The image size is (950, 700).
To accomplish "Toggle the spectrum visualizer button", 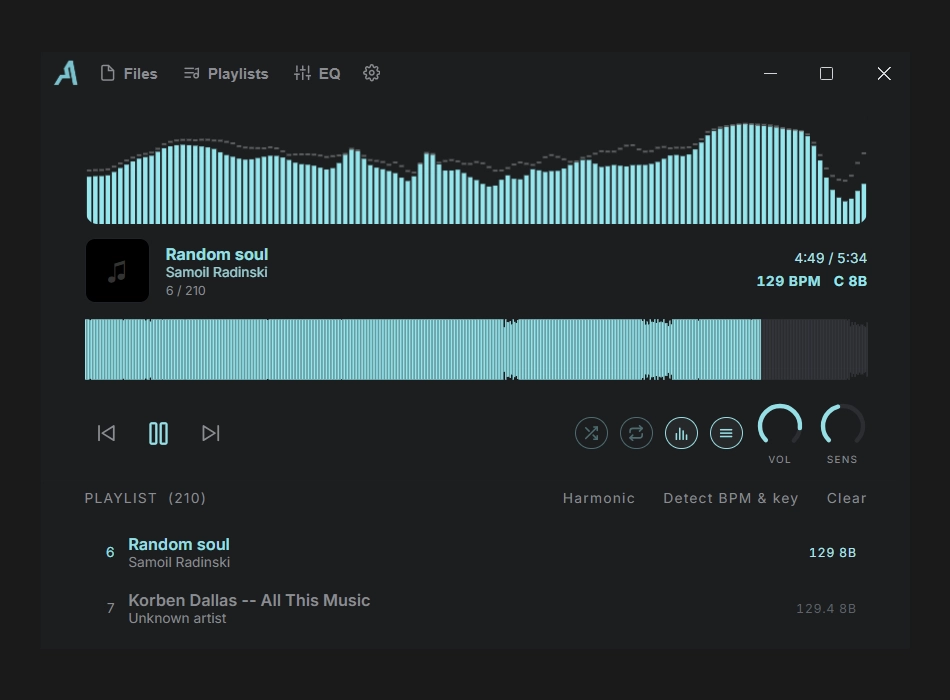I will pyautogui.click(x=681, y=433).
